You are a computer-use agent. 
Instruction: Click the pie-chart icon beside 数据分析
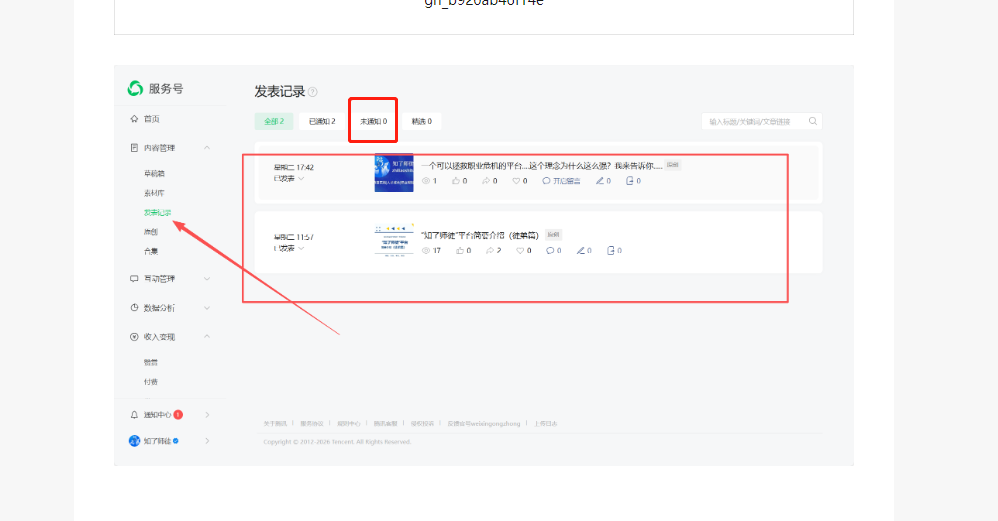134,307
